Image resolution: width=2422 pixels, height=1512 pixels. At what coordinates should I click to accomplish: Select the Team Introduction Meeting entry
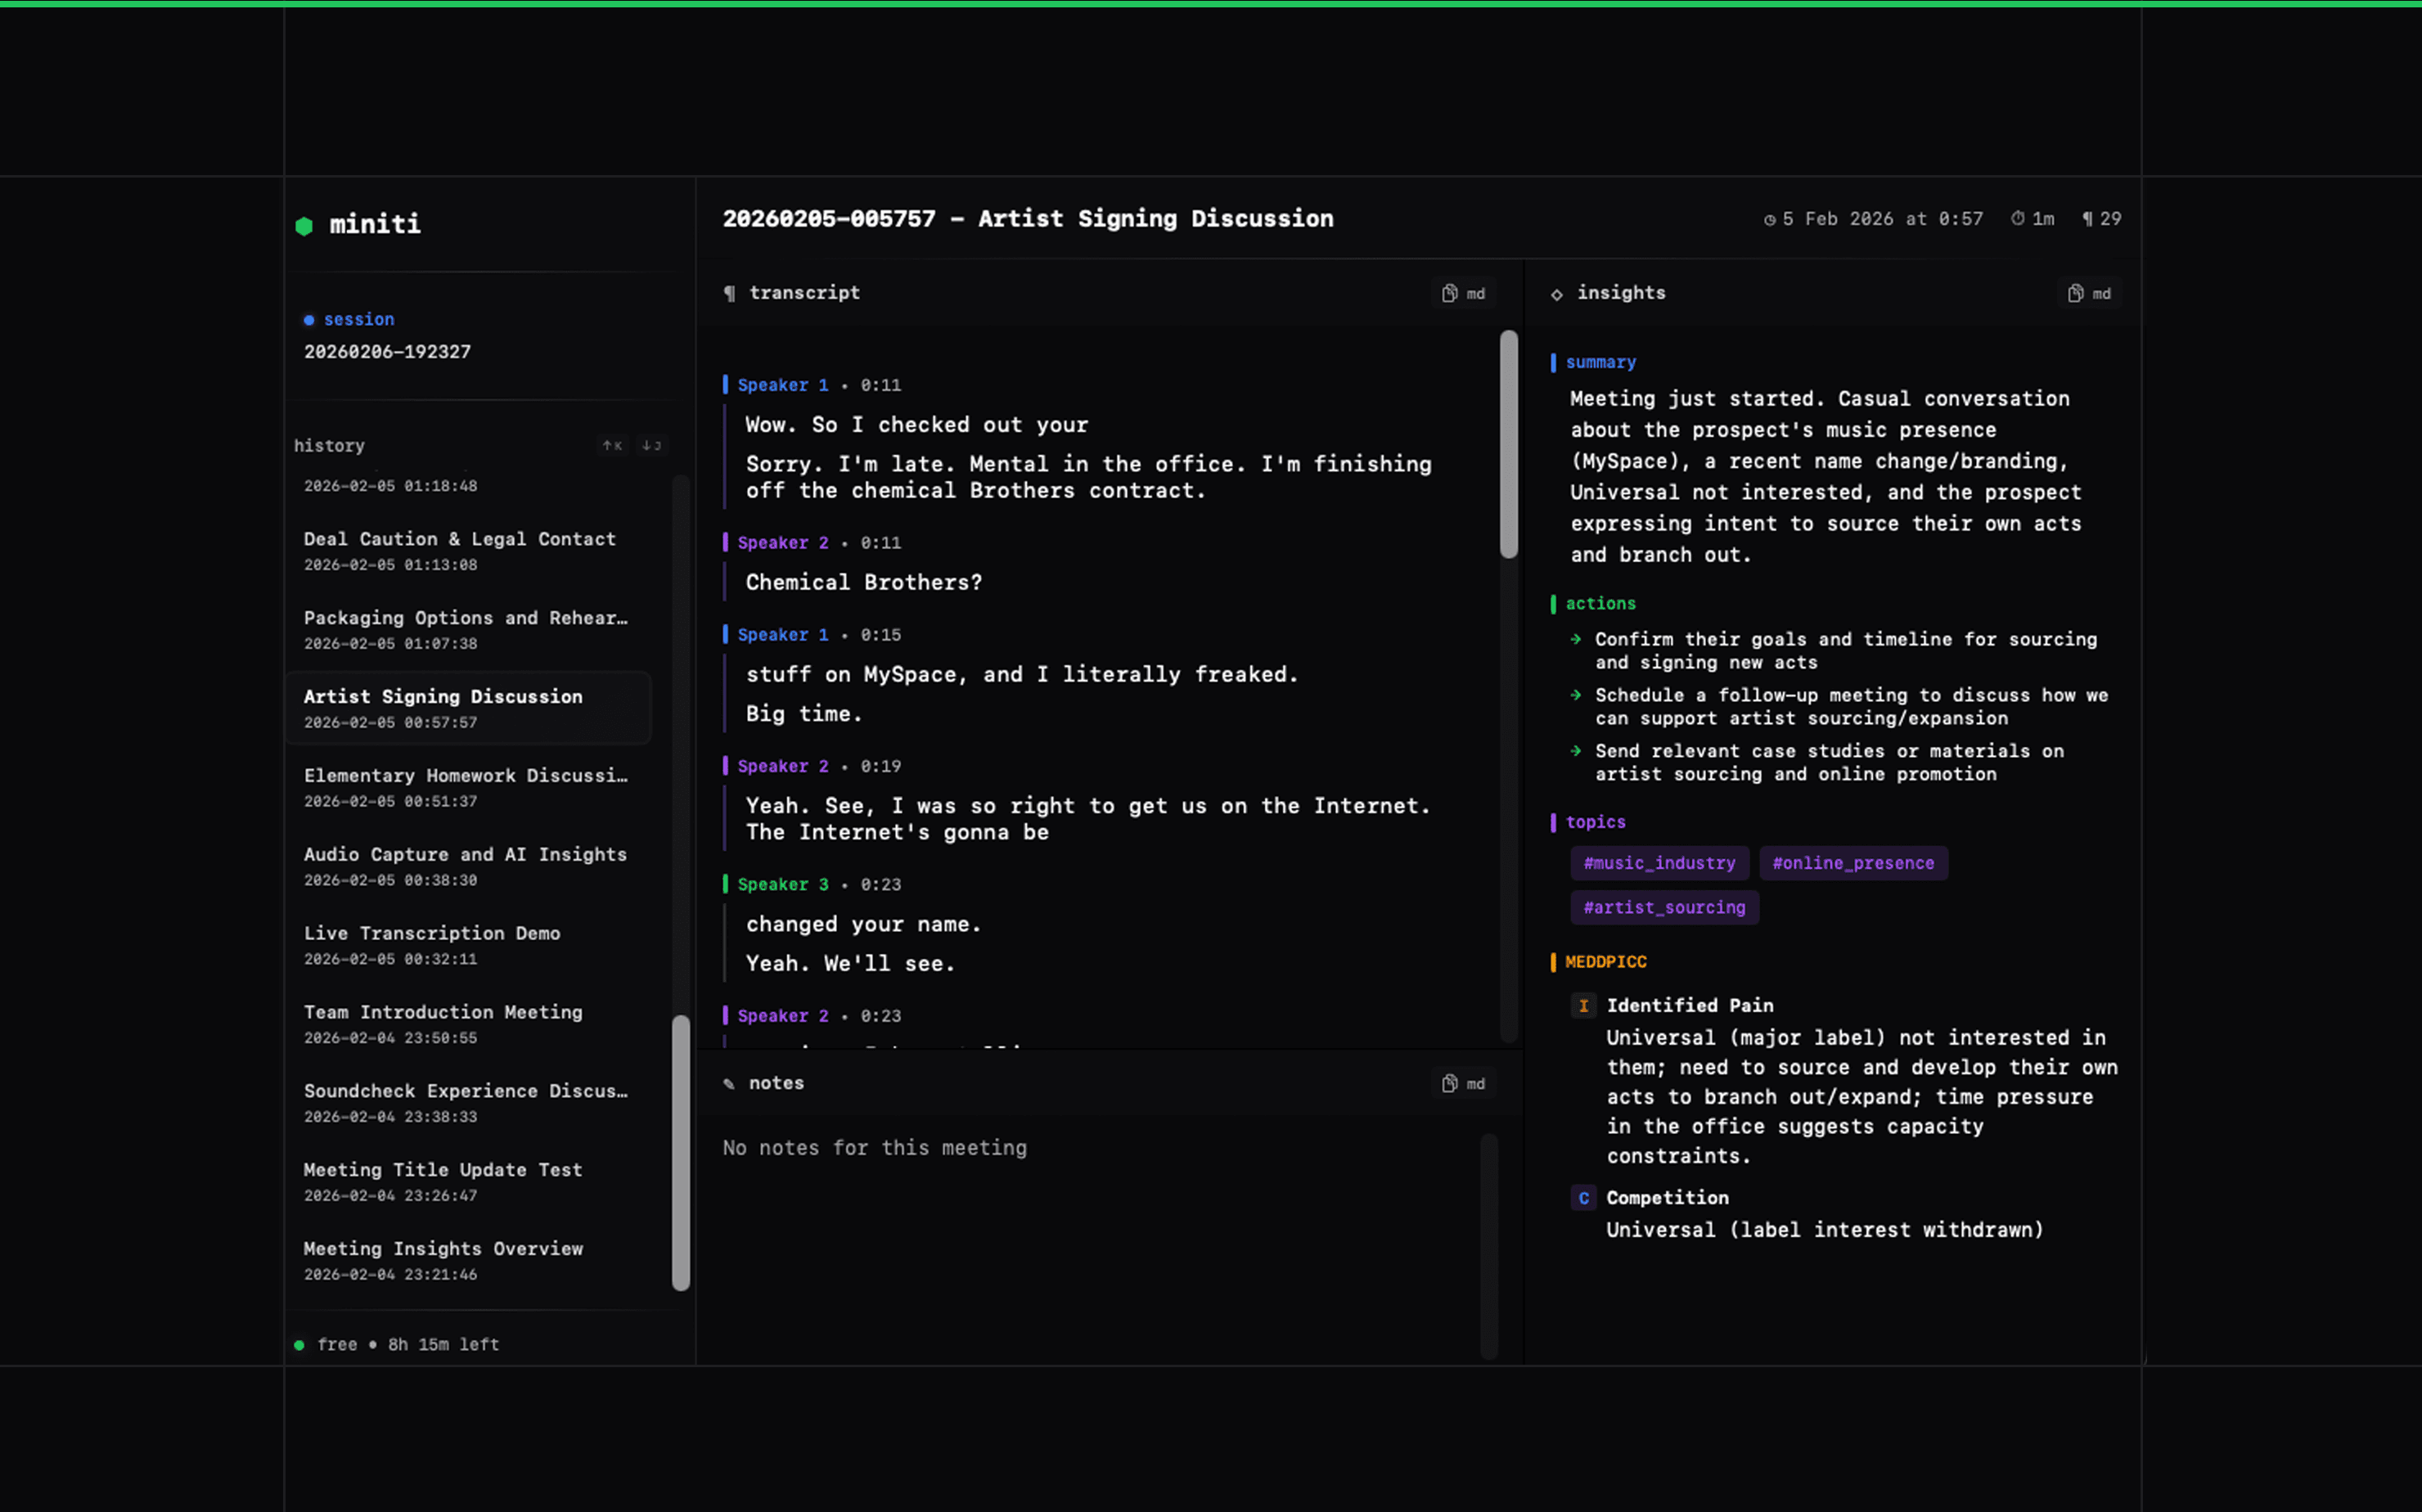pyautogui.click(x=469, y=1023)
